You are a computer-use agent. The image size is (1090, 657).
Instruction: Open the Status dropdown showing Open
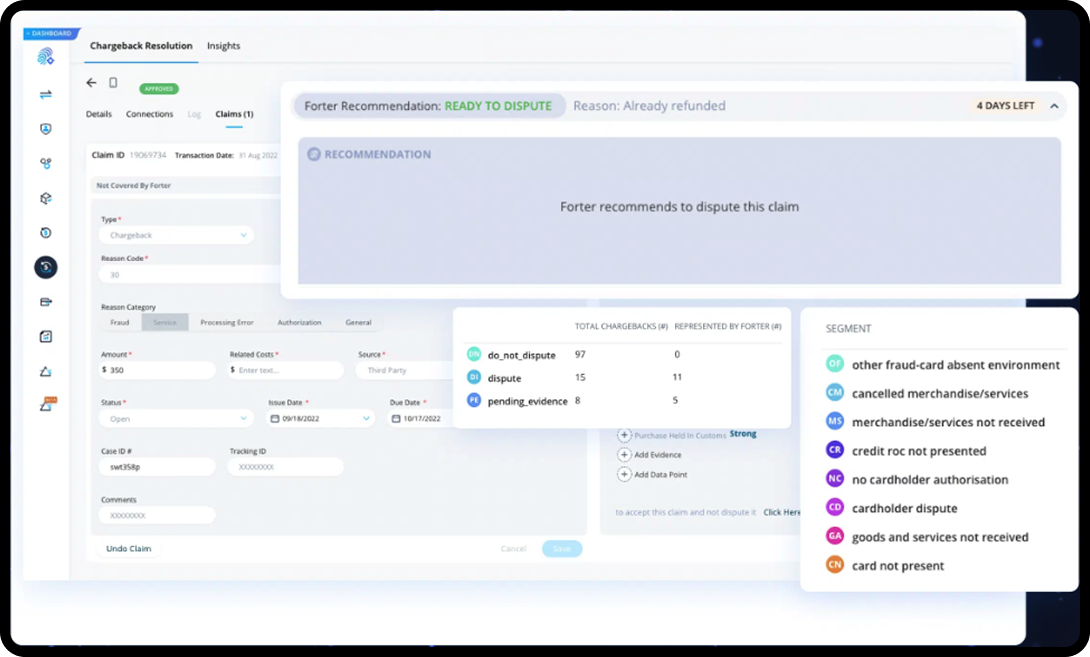[x=177, y=419]
